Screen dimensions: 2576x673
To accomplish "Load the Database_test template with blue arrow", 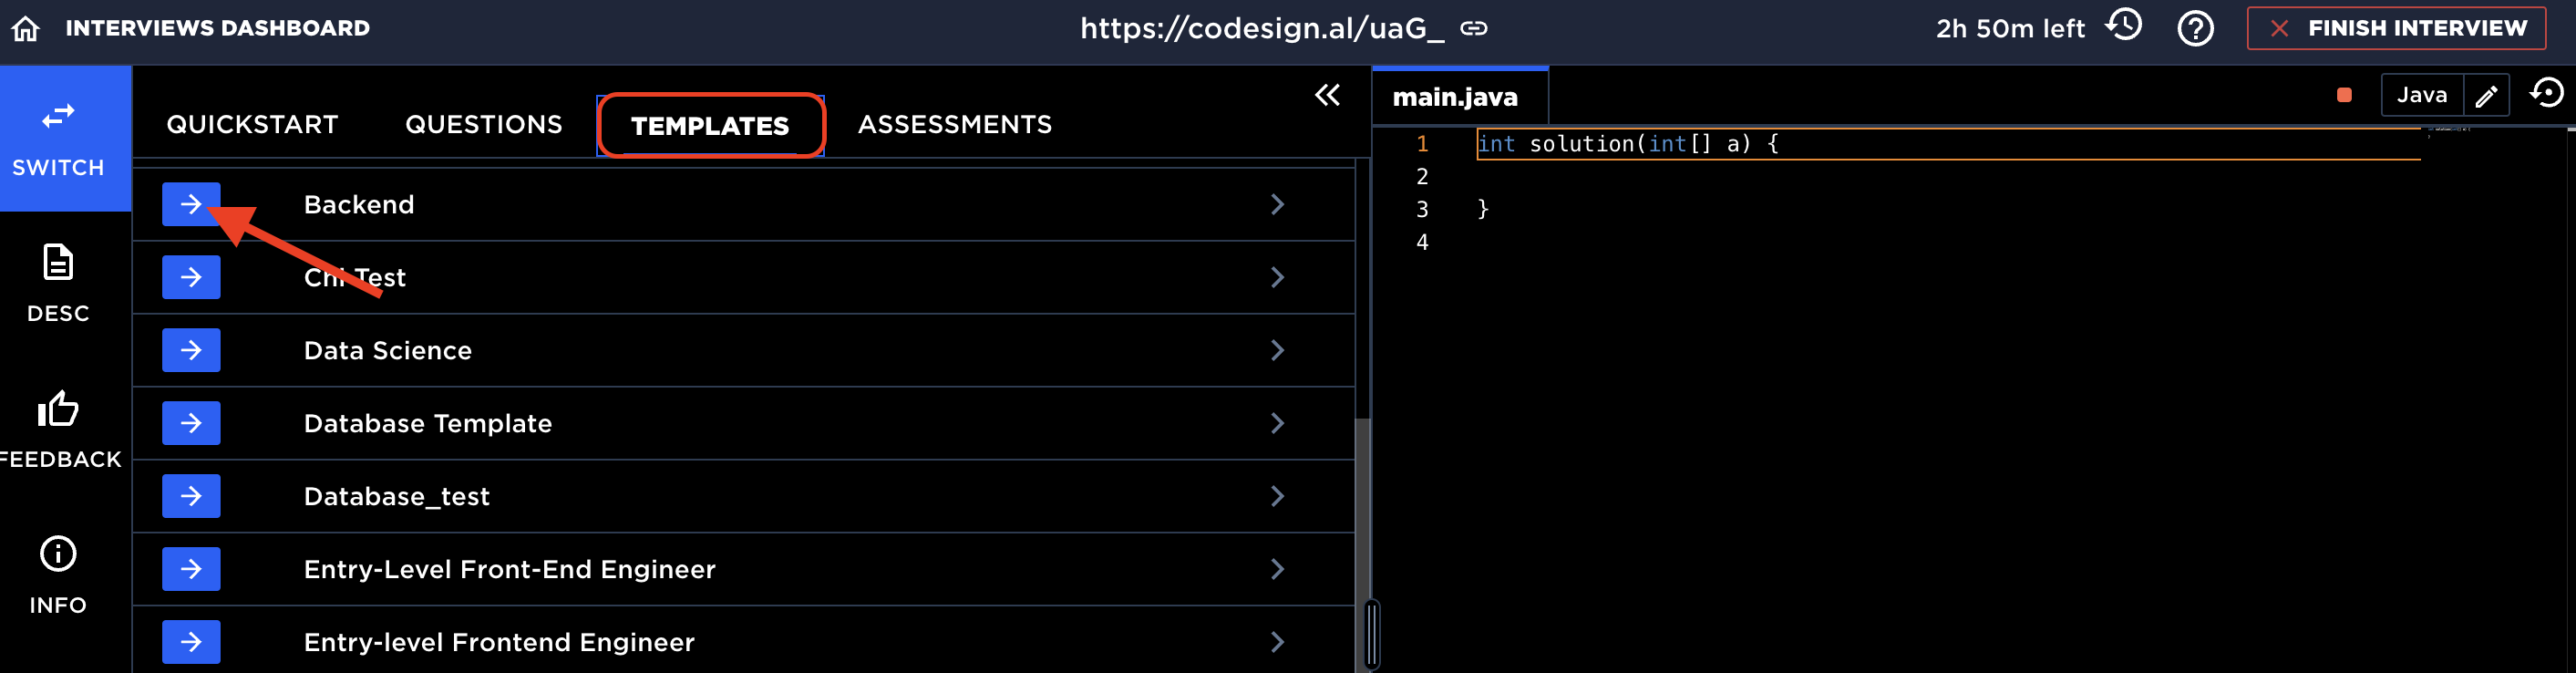I will 191,496.
